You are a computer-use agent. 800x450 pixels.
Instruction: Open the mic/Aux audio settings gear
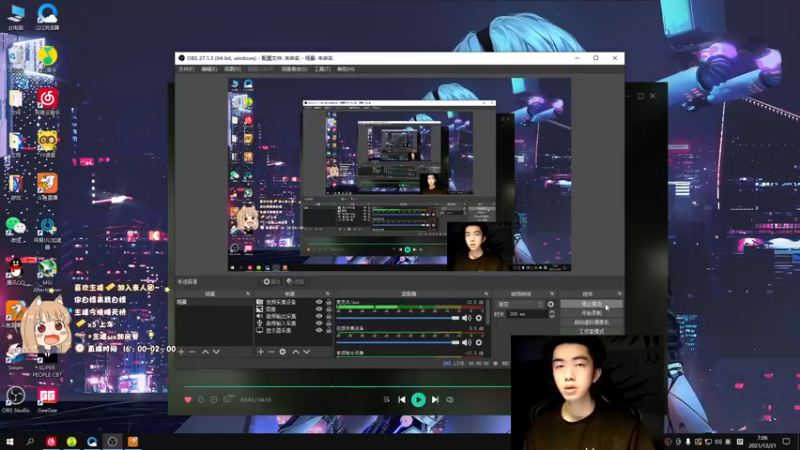[479, 318]
